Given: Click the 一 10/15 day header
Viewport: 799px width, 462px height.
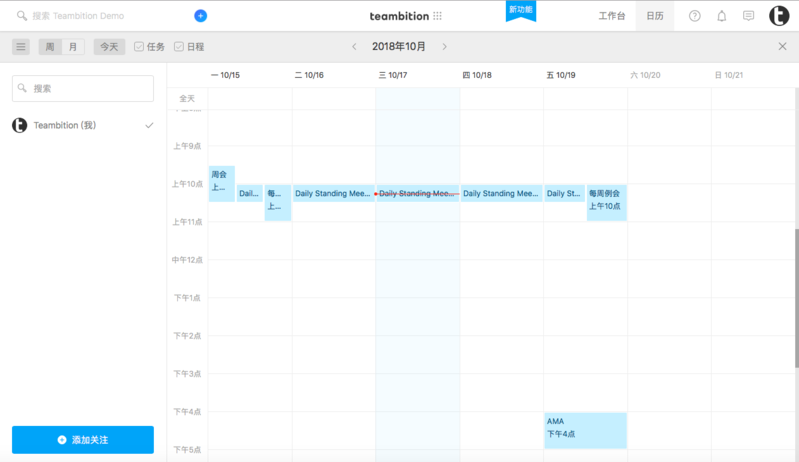Looking at the screenshot, I should coord(225,75).
